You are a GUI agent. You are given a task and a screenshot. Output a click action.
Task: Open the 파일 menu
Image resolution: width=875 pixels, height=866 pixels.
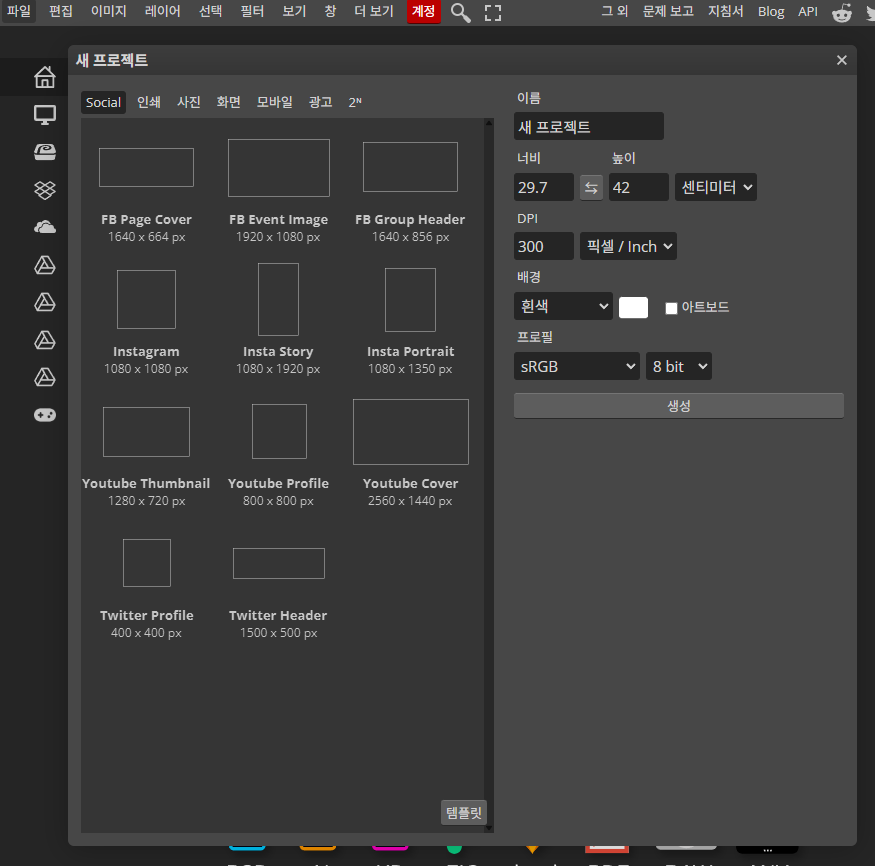[18, 11]
